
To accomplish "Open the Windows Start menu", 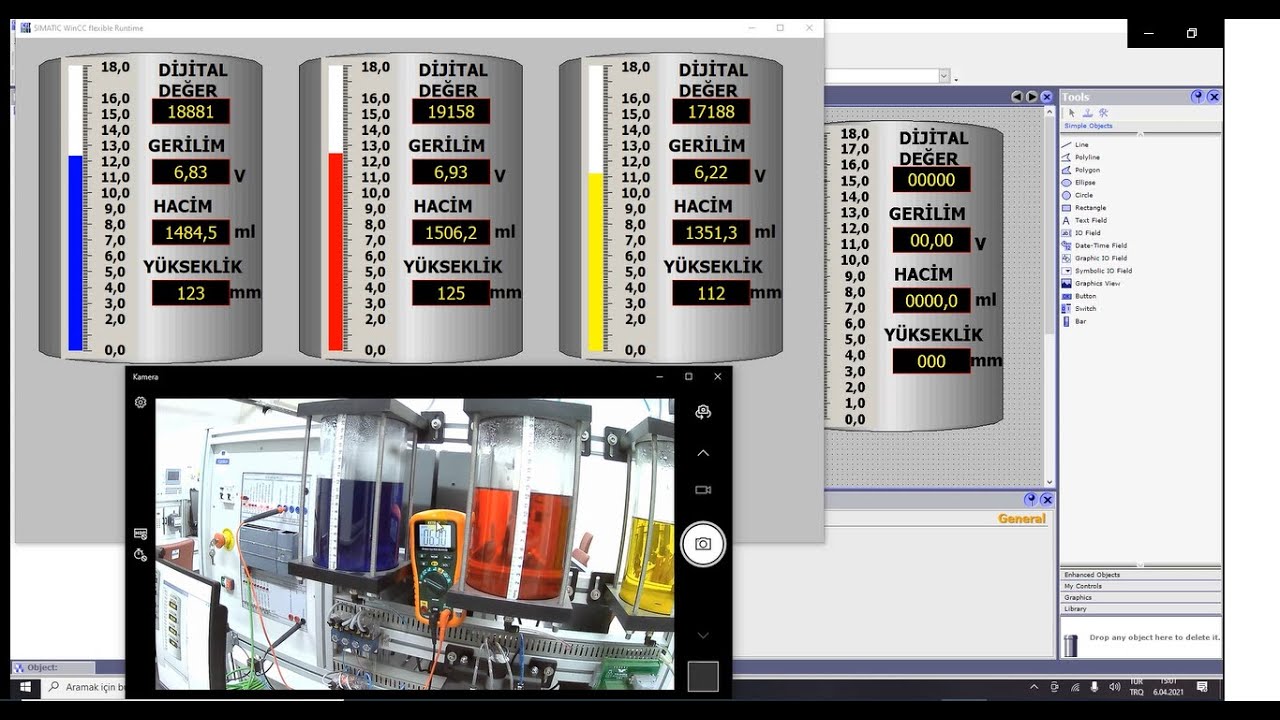I will pos(25,687).
